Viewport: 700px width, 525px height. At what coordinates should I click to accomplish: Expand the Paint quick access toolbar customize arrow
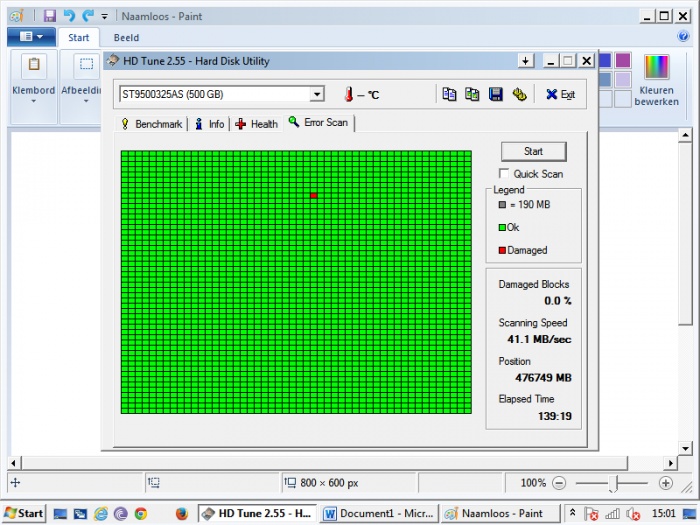point(104,17)
